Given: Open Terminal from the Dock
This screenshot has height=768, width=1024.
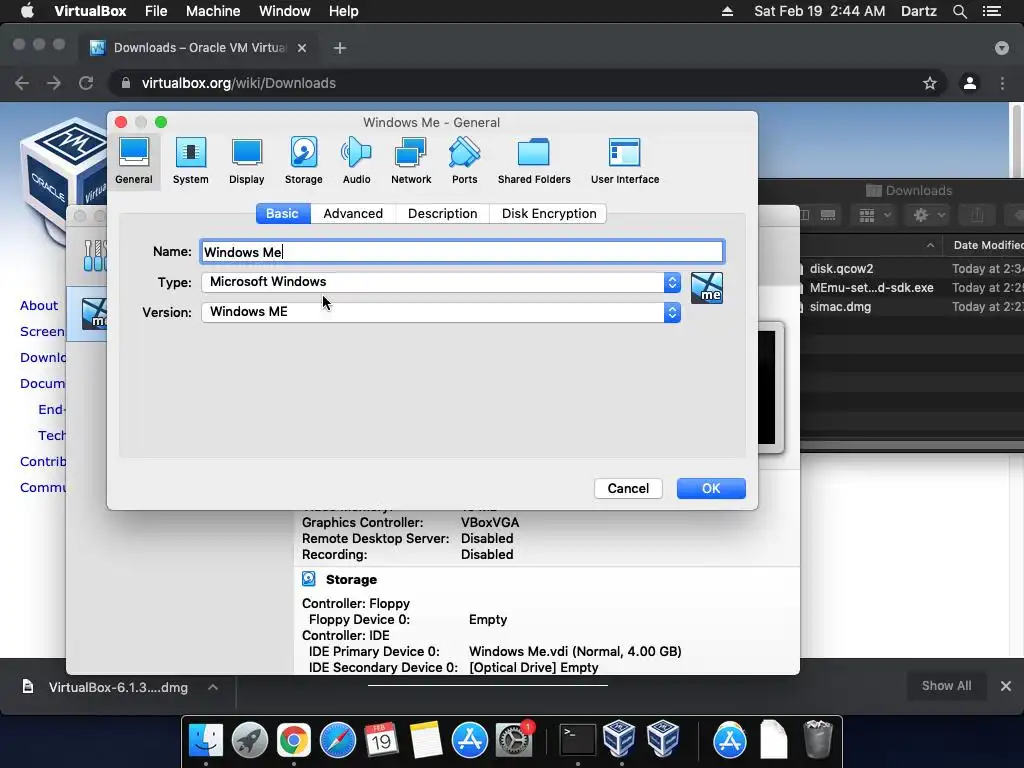Looking at the screenshot, I should click(x=578, y=740).
